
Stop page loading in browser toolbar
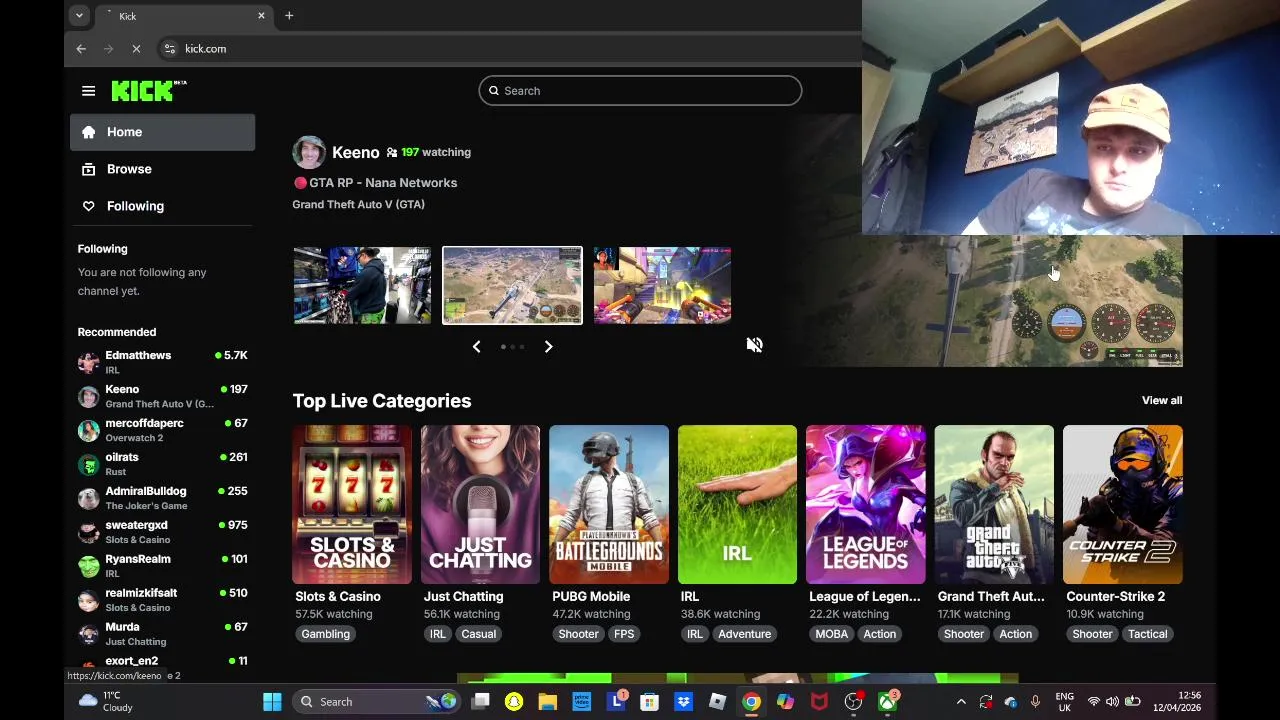[136, 48]
